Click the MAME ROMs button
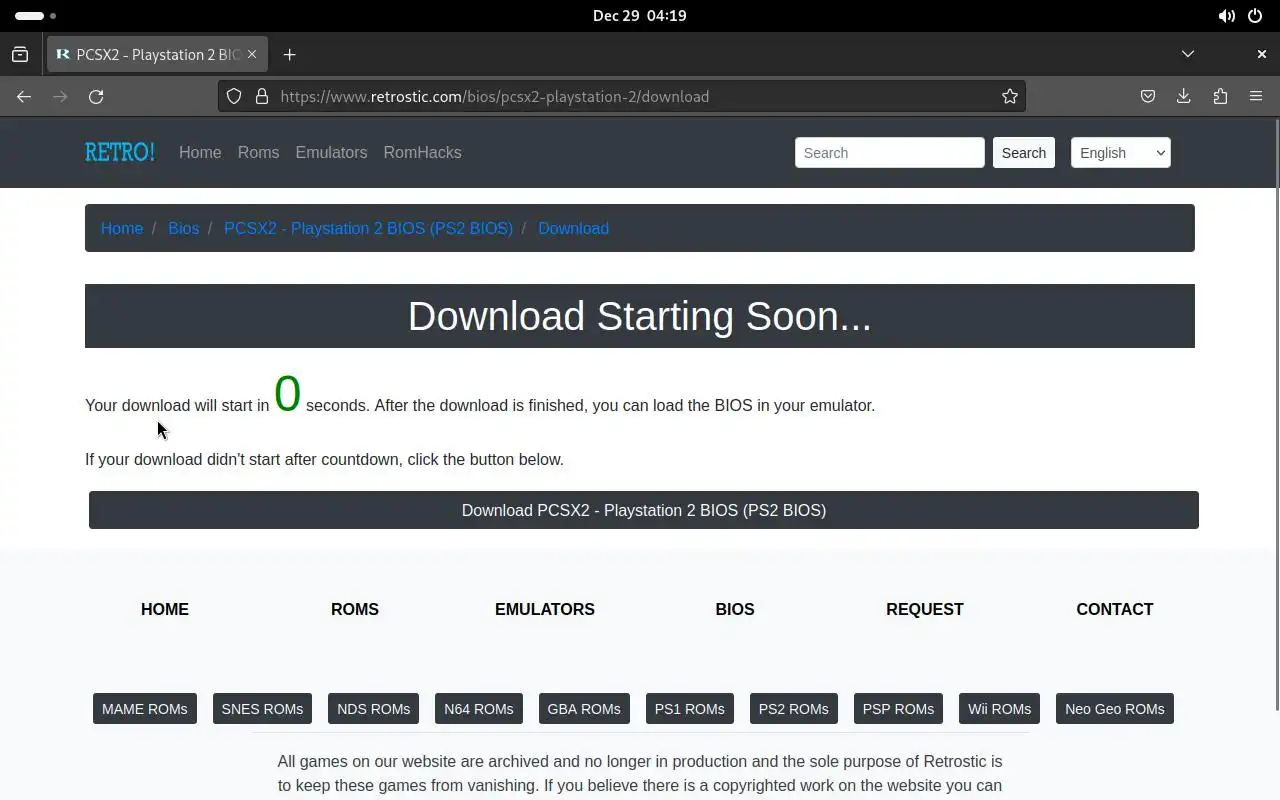Viewport: 1280px width, 800px height. pos(145,709)
